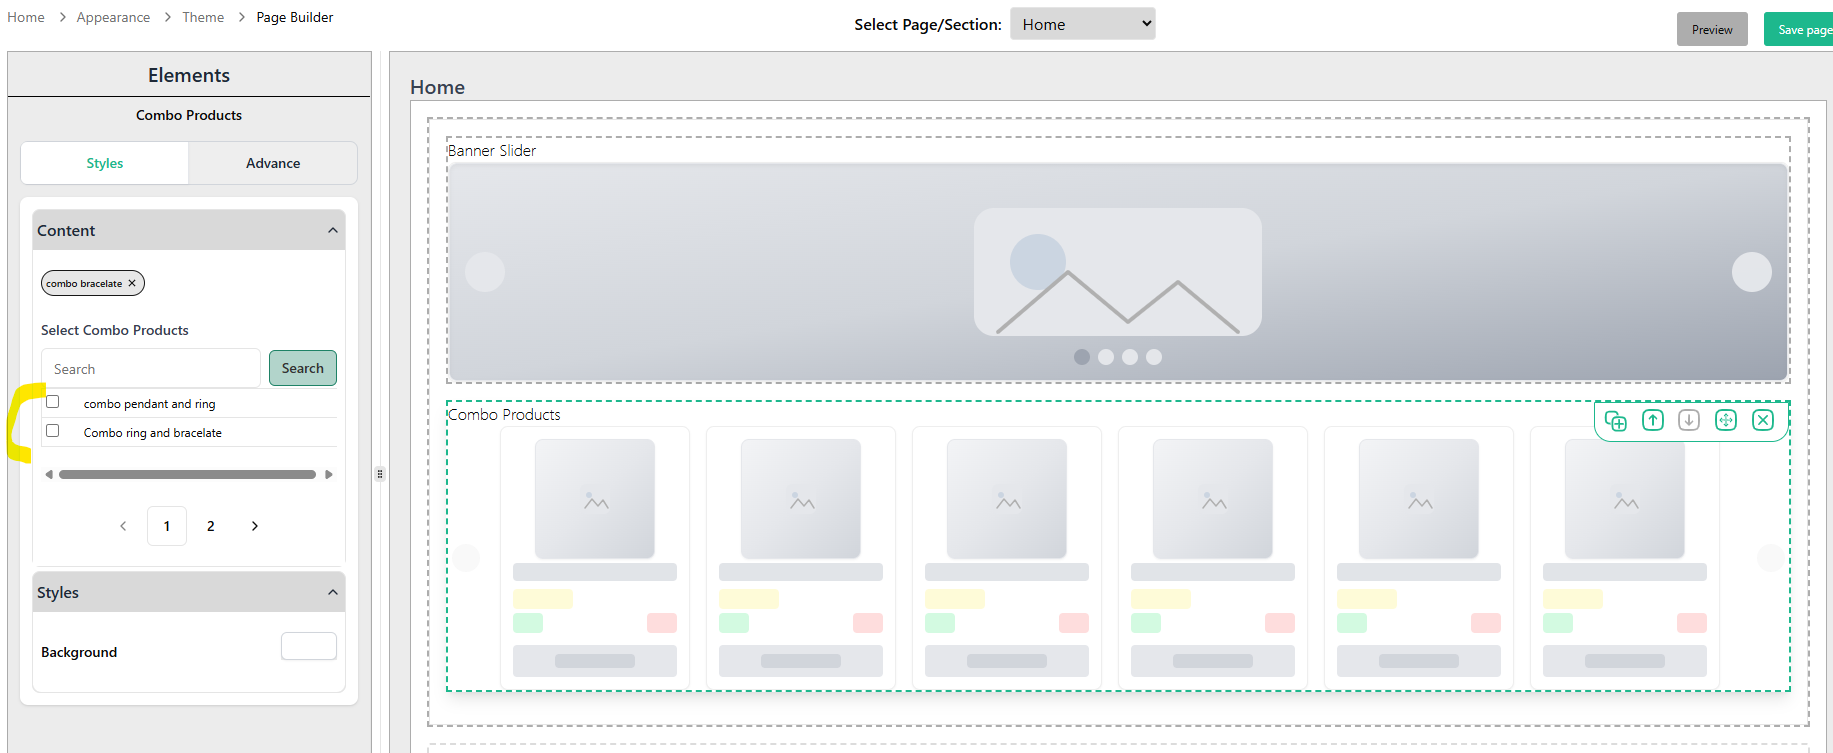The image size is (1833, 753).
Task: Open page 1 of results
Action: [x=167, y=526]
